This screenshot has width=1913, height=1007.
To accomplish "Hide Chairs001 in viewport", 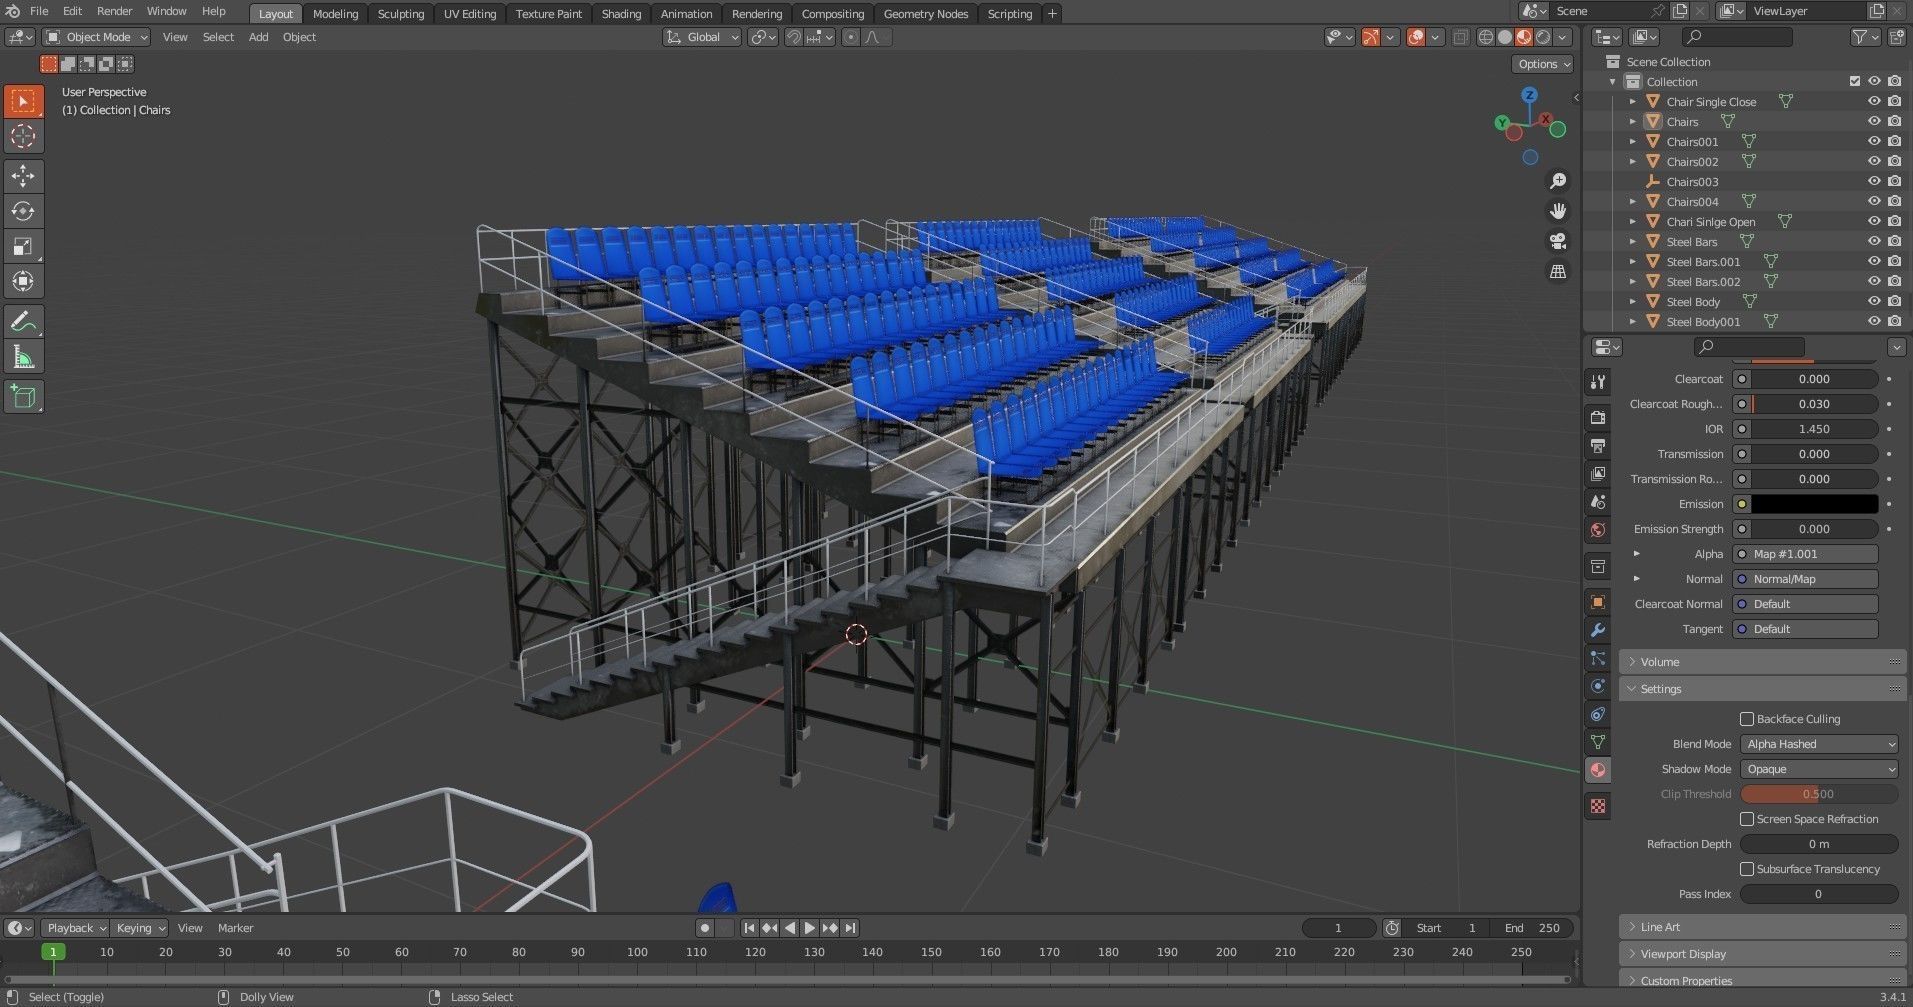I will (1874, 141).
